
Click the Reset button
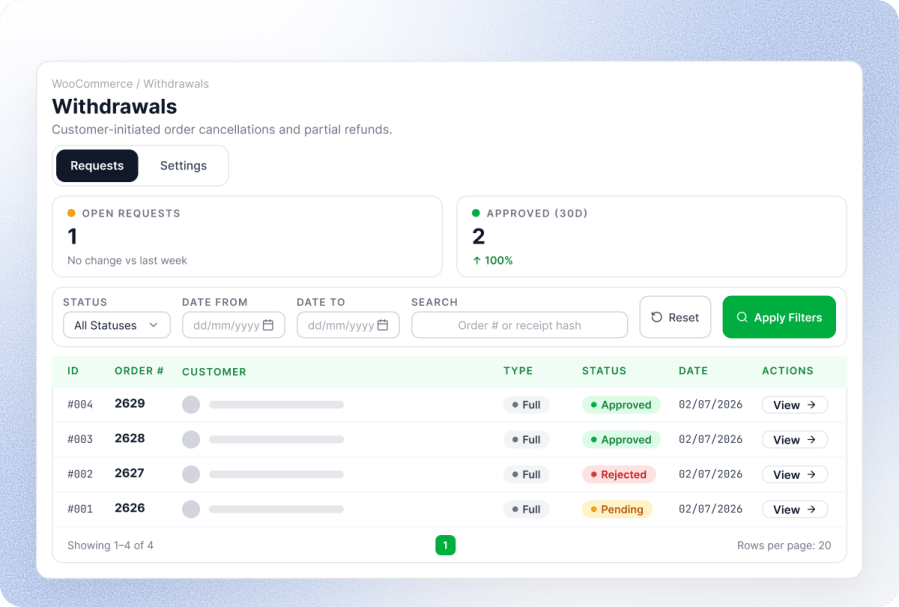[675, 317]
